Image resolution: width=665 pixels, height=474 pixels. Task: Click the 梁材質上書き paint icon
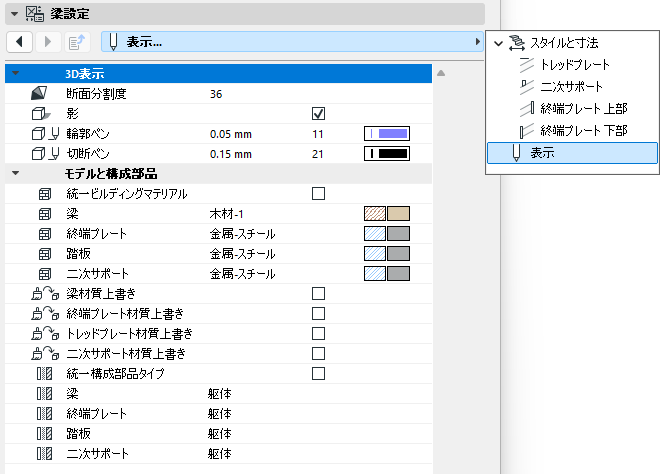click(45, 293)
